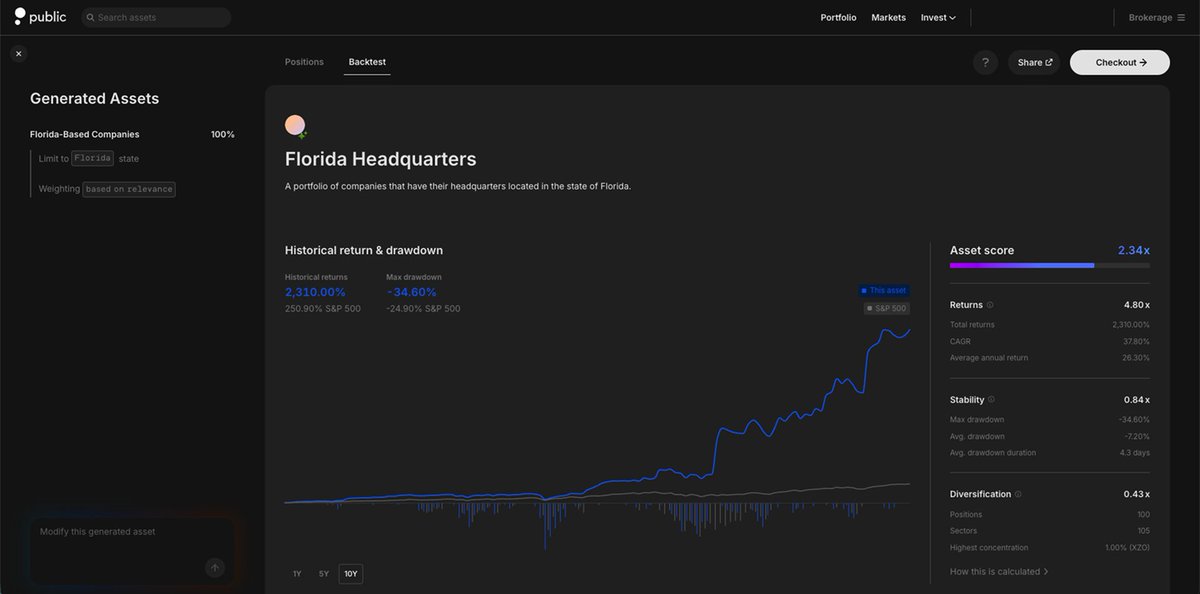Open the Invest dropdown menu
The height and width of the screenshot is (594, 1200).
(x=938, y=17)
